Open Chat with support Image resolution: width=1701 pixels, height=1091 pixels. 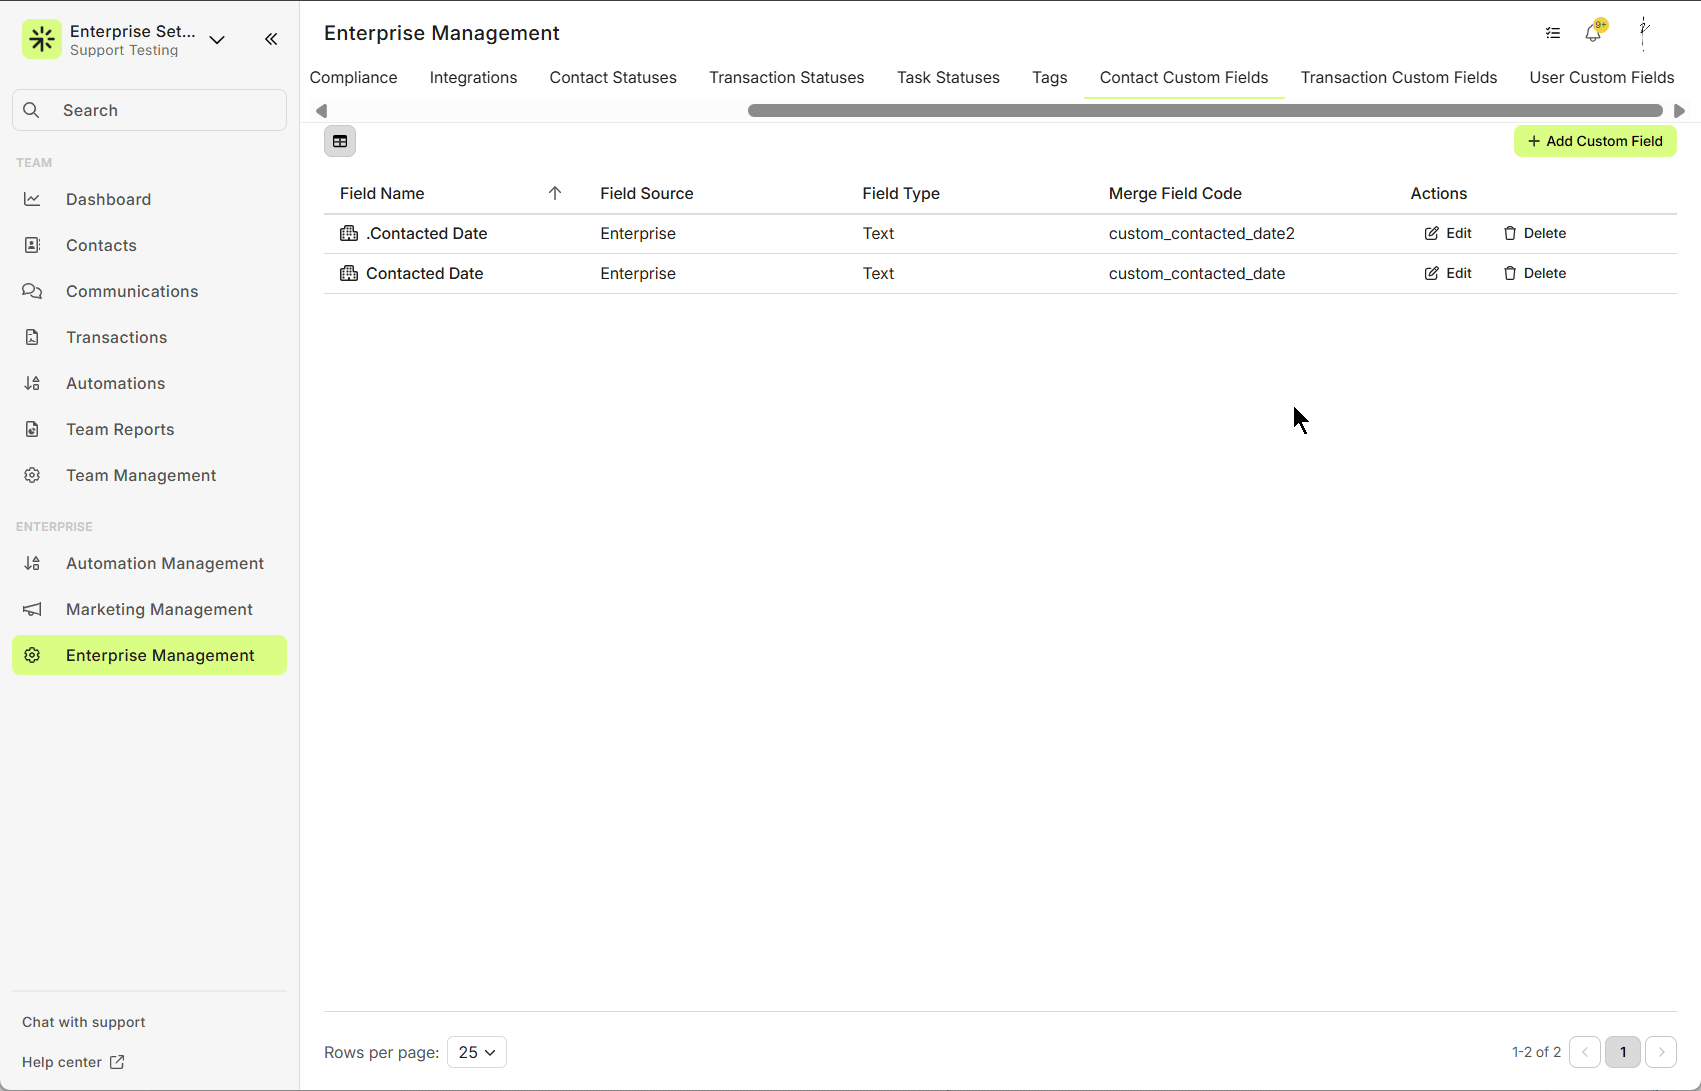[84, 1022]
